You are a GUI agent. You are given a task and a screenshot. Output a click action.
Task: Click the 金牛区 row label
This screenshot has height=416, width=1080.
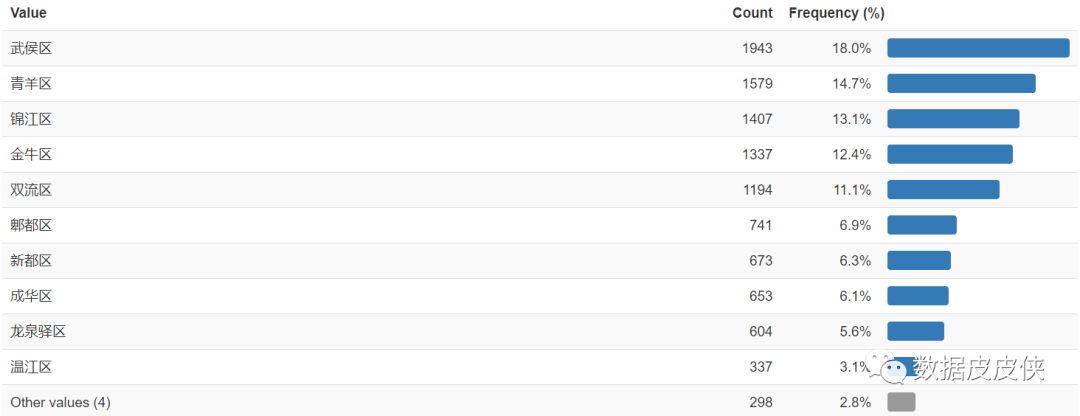coord(31,154)
